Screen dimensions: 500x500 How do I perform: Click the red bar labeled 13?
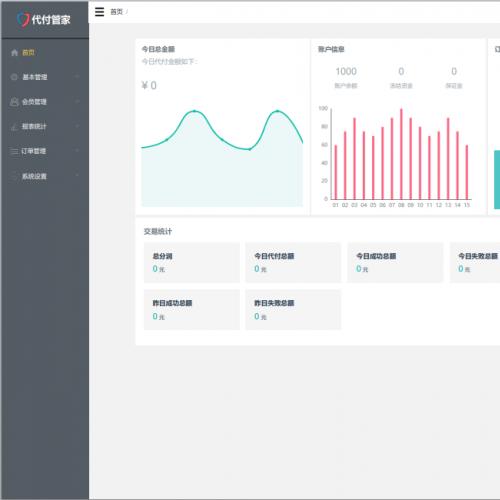click(x=448, y=159)
